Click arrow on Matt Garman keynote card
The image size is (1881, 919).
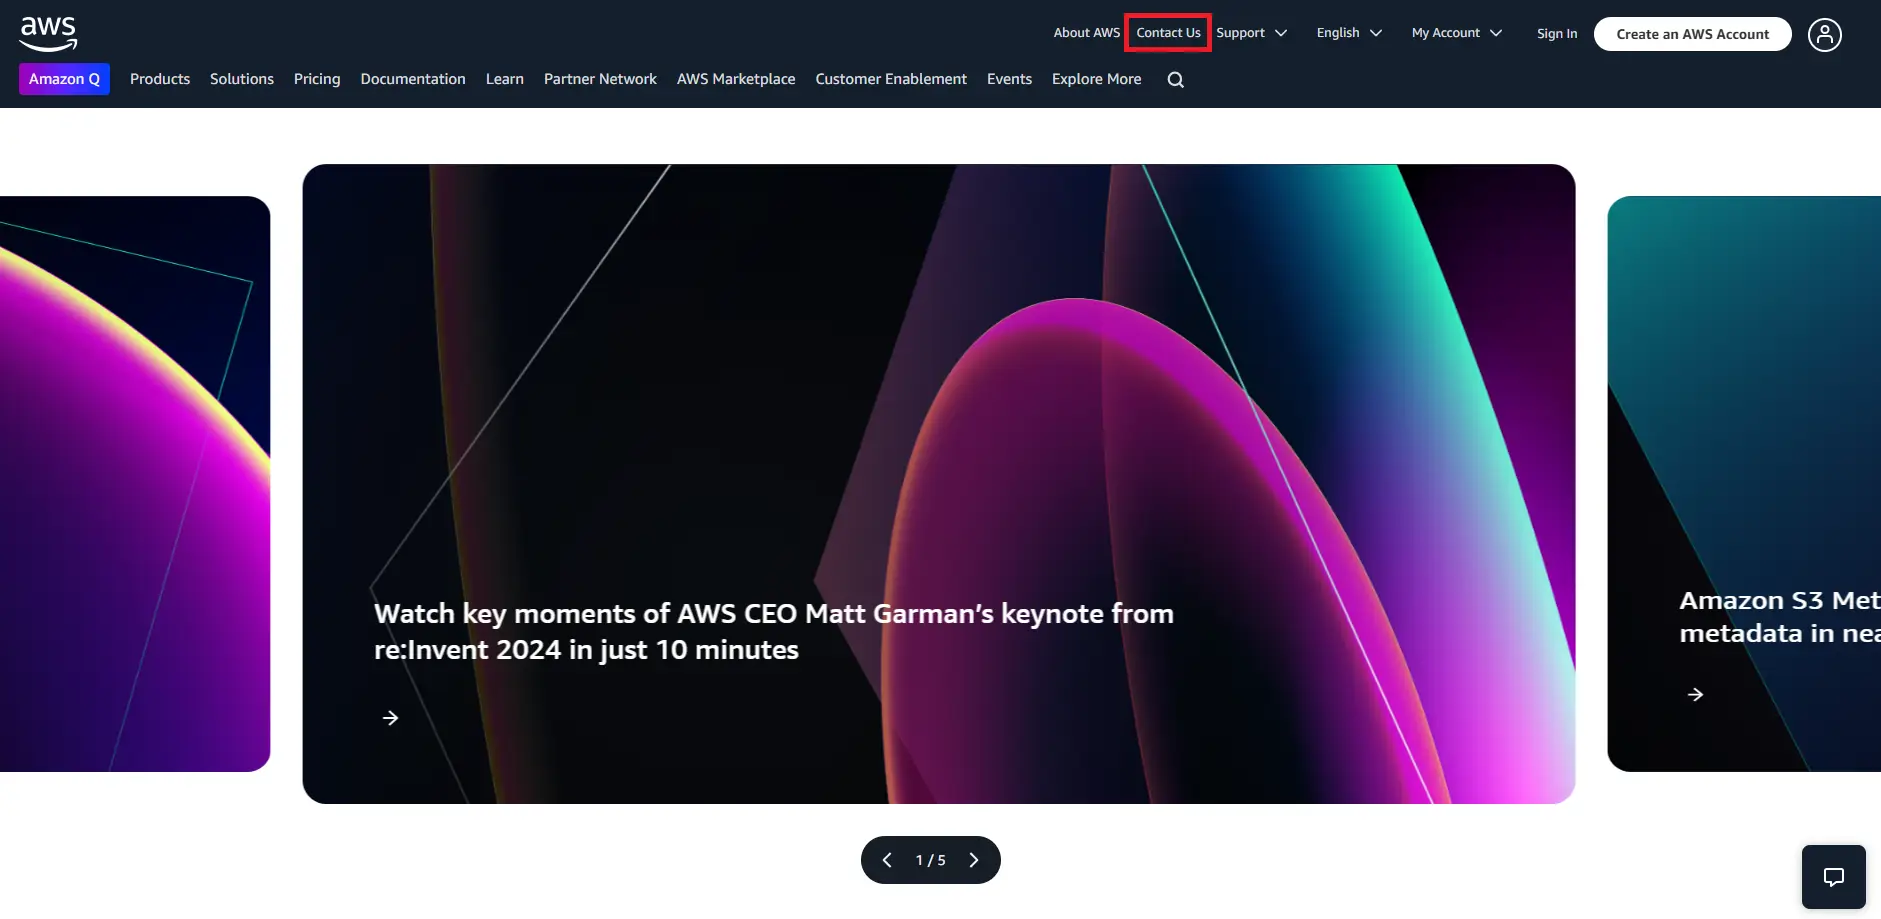[x=391, y=718]
